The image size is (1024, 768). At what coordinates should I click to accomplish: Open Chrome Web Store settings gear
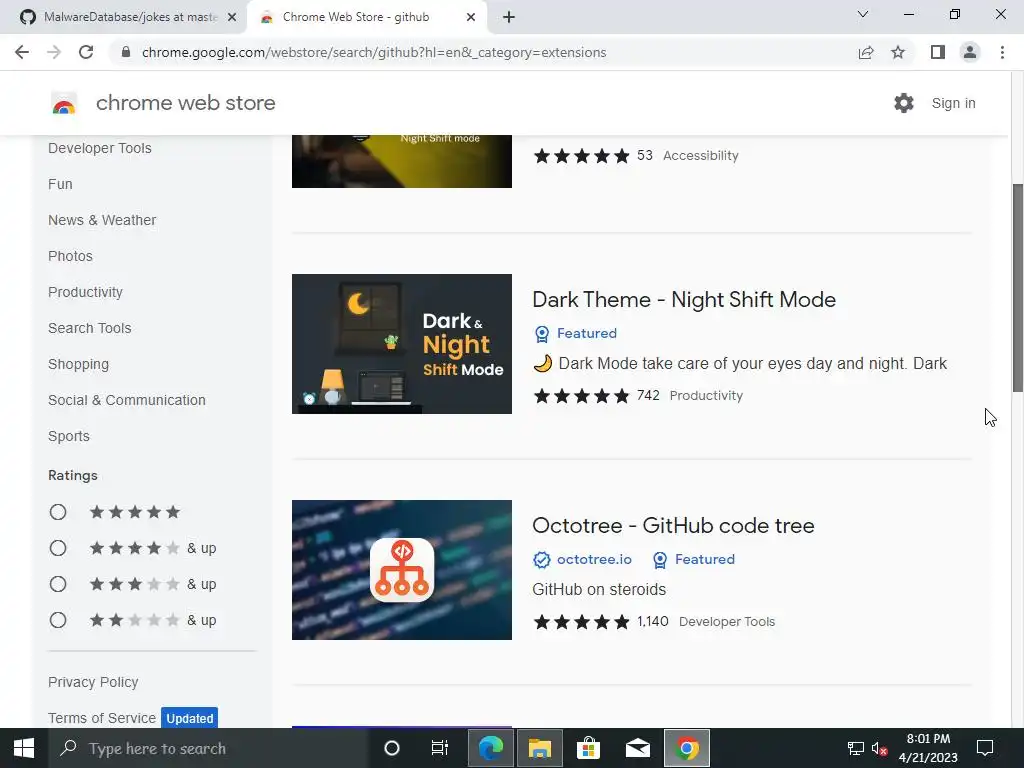pos(904,103)
